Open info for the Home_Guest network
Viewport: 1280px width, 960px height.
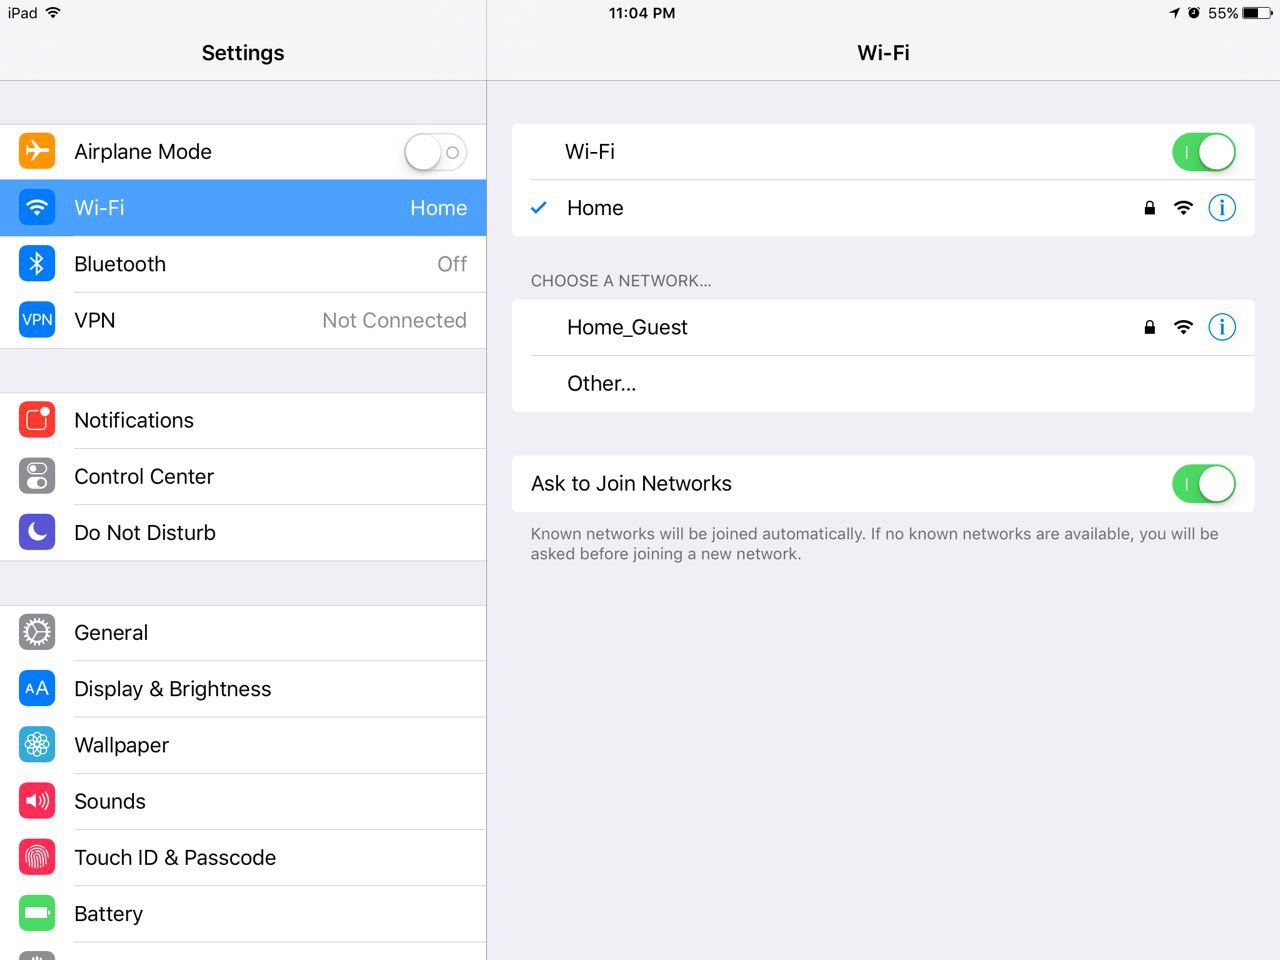1222,327
